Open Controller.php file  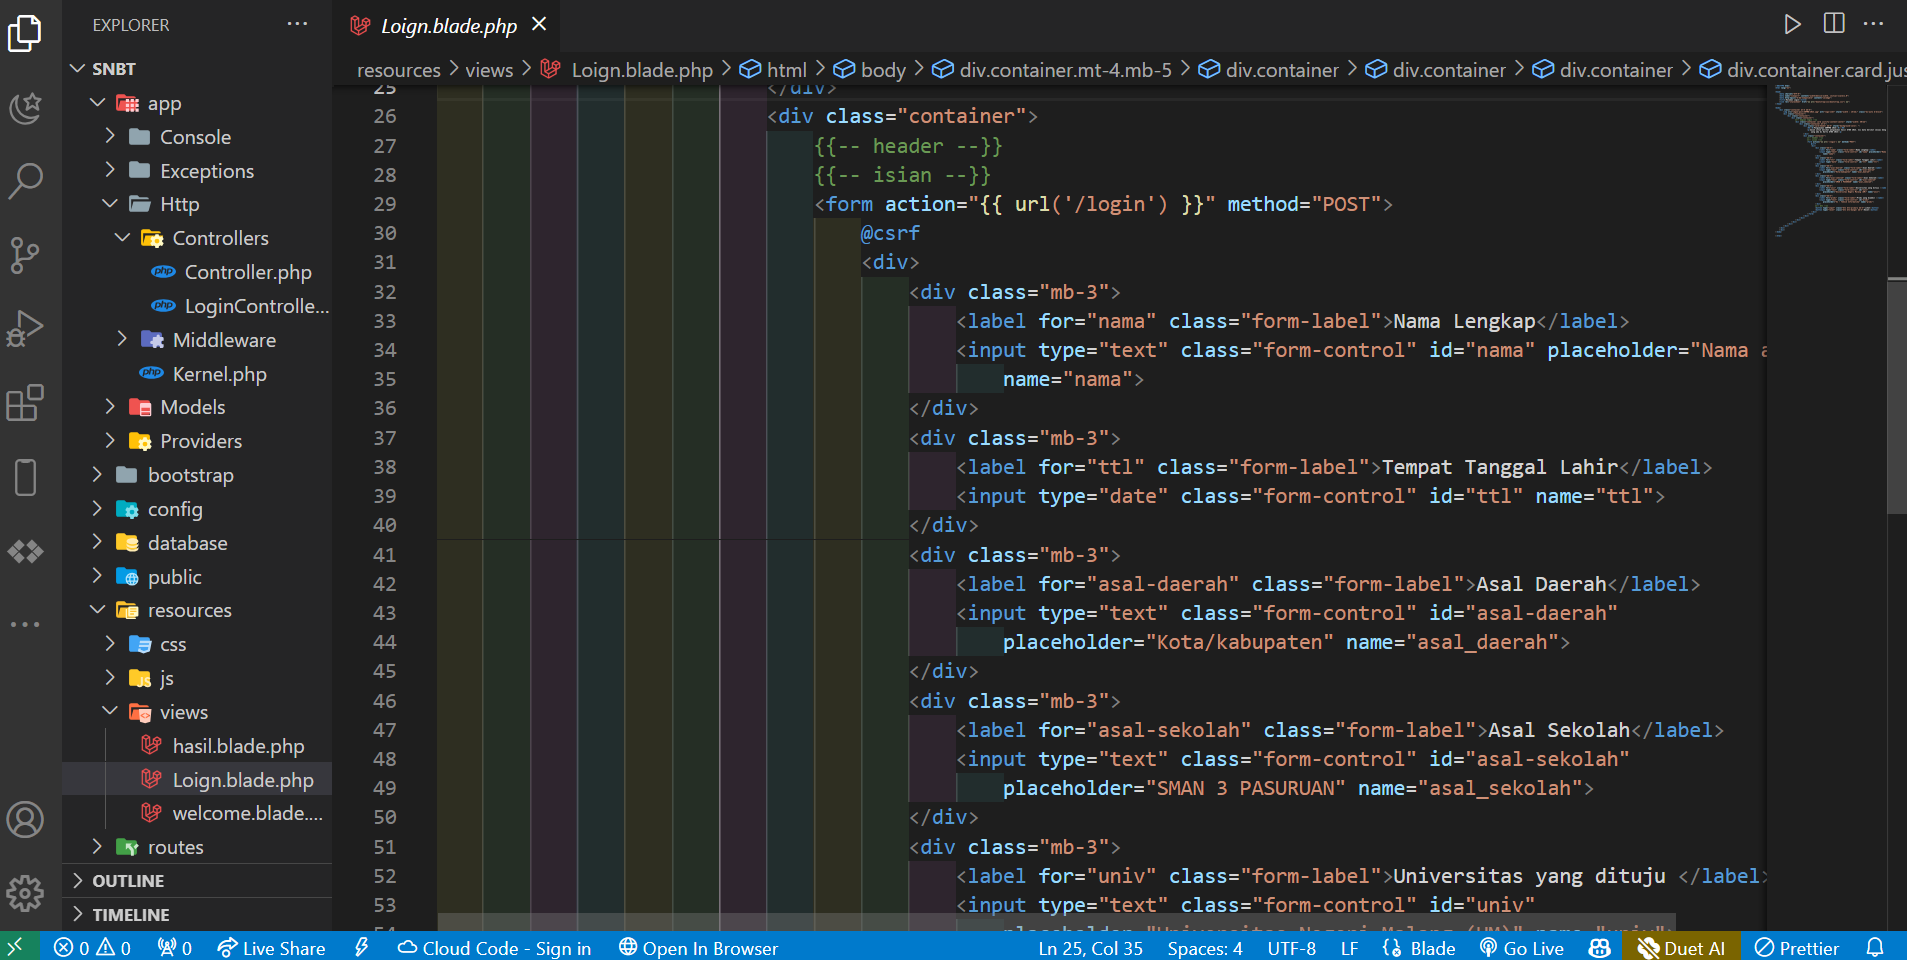tap(197, 272)
